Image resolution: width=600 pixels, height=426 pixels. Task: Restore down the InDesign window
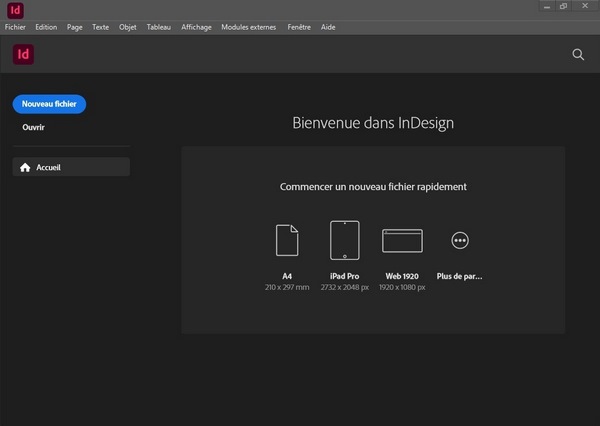(563, 6)
